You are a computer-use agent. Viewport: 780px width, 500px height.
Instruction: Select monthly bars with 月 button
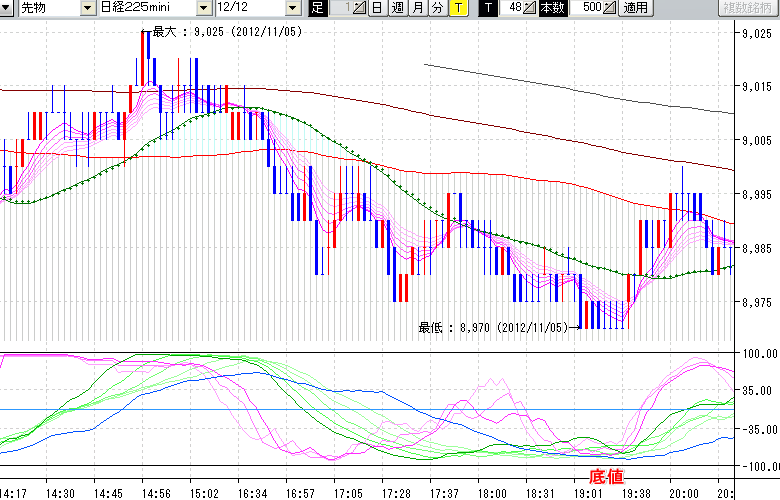tap(417, 8)
